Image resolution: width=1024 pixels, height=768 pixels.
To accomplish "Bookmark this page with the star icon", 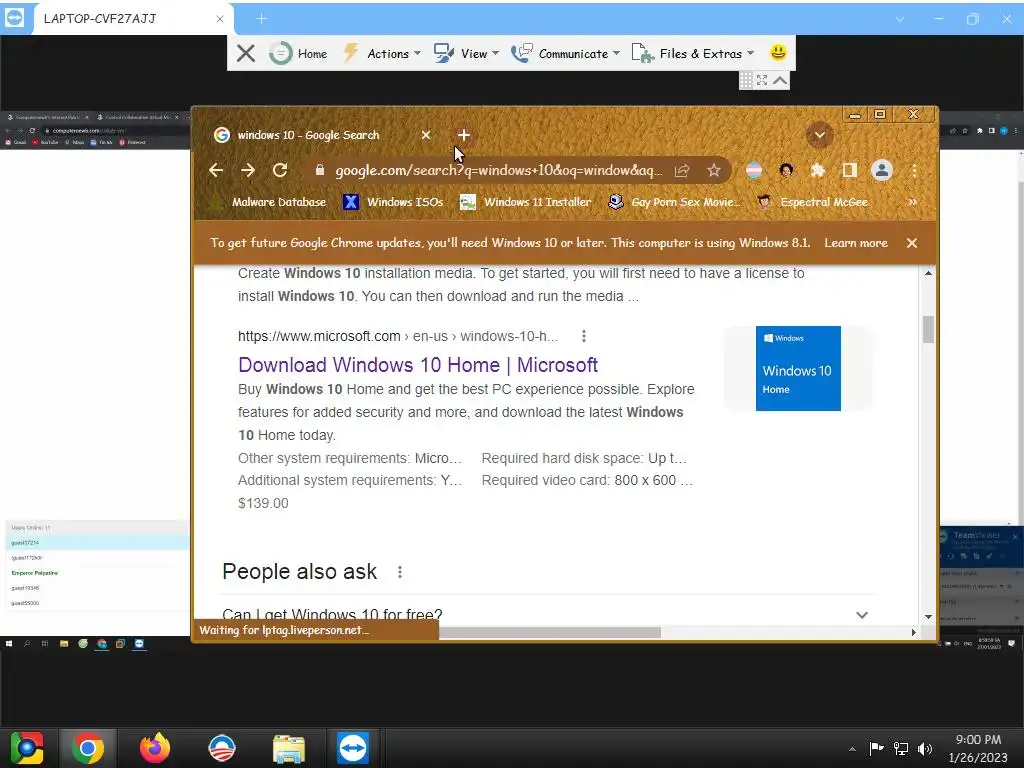I will tap(714, 170).
